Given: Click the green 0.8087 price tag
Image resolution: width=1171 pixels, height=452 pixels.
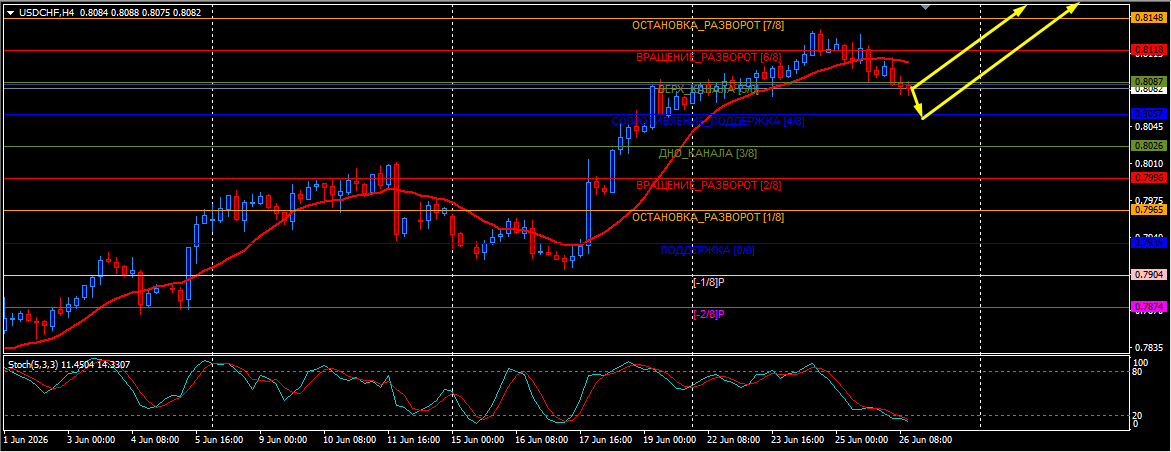Looking at the screenshot, I should click(1149, 81).
